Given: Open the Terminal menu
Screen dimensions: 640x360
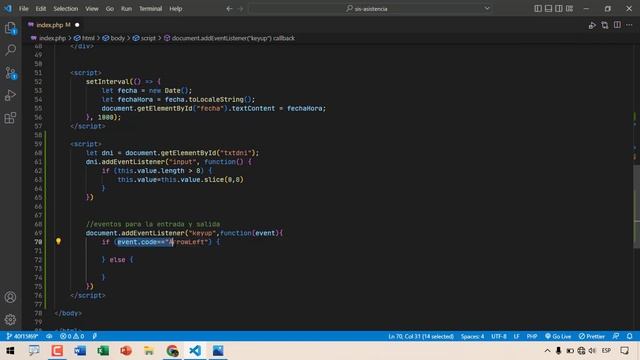Looking at the screenshot, I should (x=150, y=9).
